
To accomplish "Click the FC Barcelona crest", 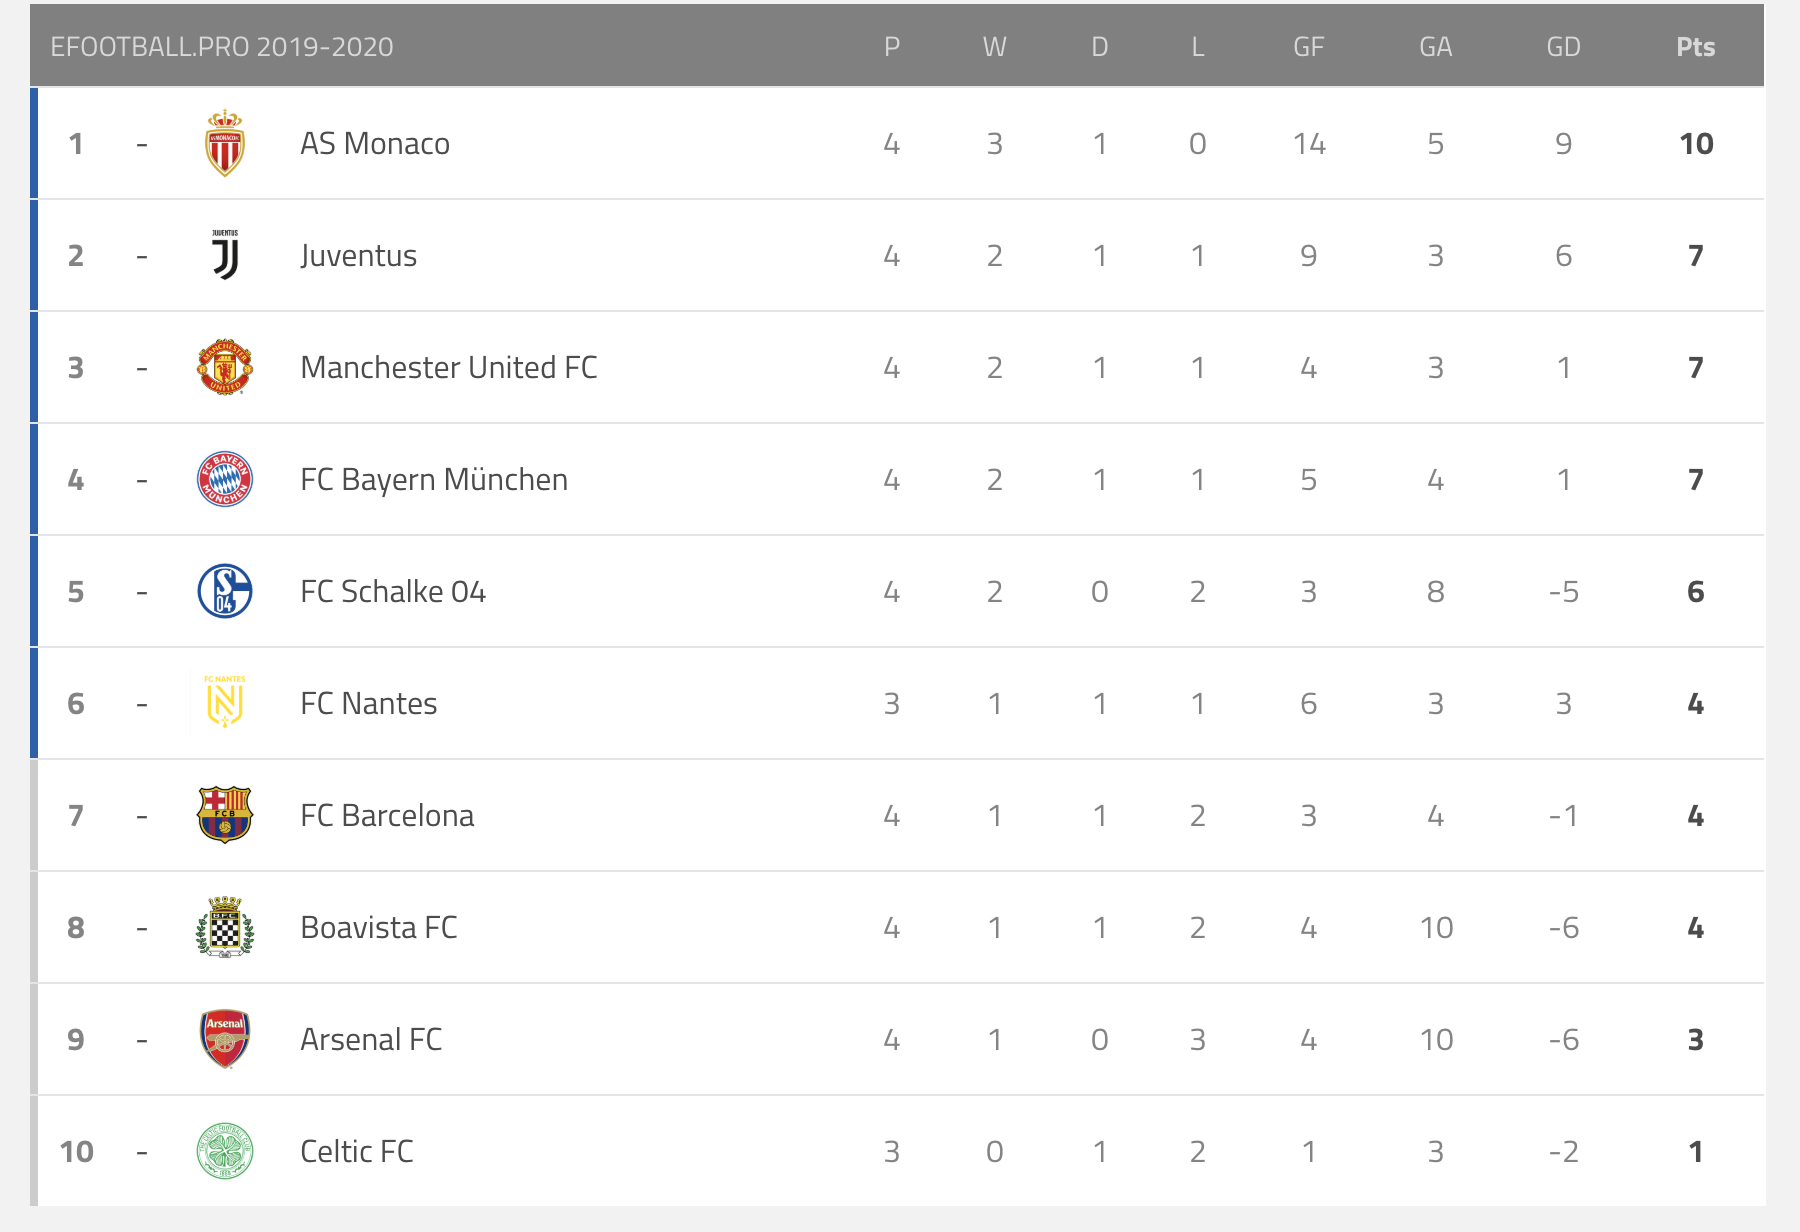I will click(225, 815).
